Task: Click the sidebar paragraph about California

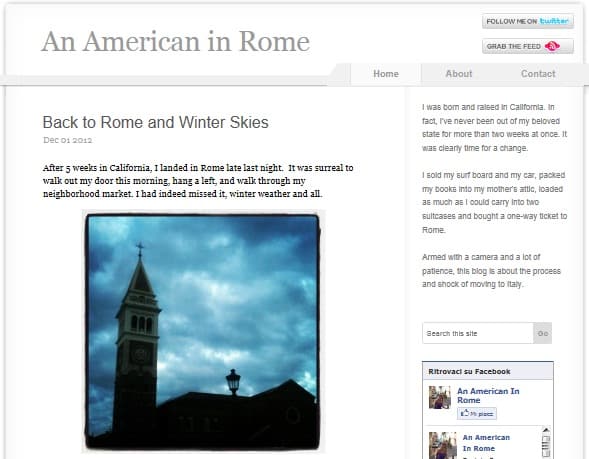Action: pos(494,127)
